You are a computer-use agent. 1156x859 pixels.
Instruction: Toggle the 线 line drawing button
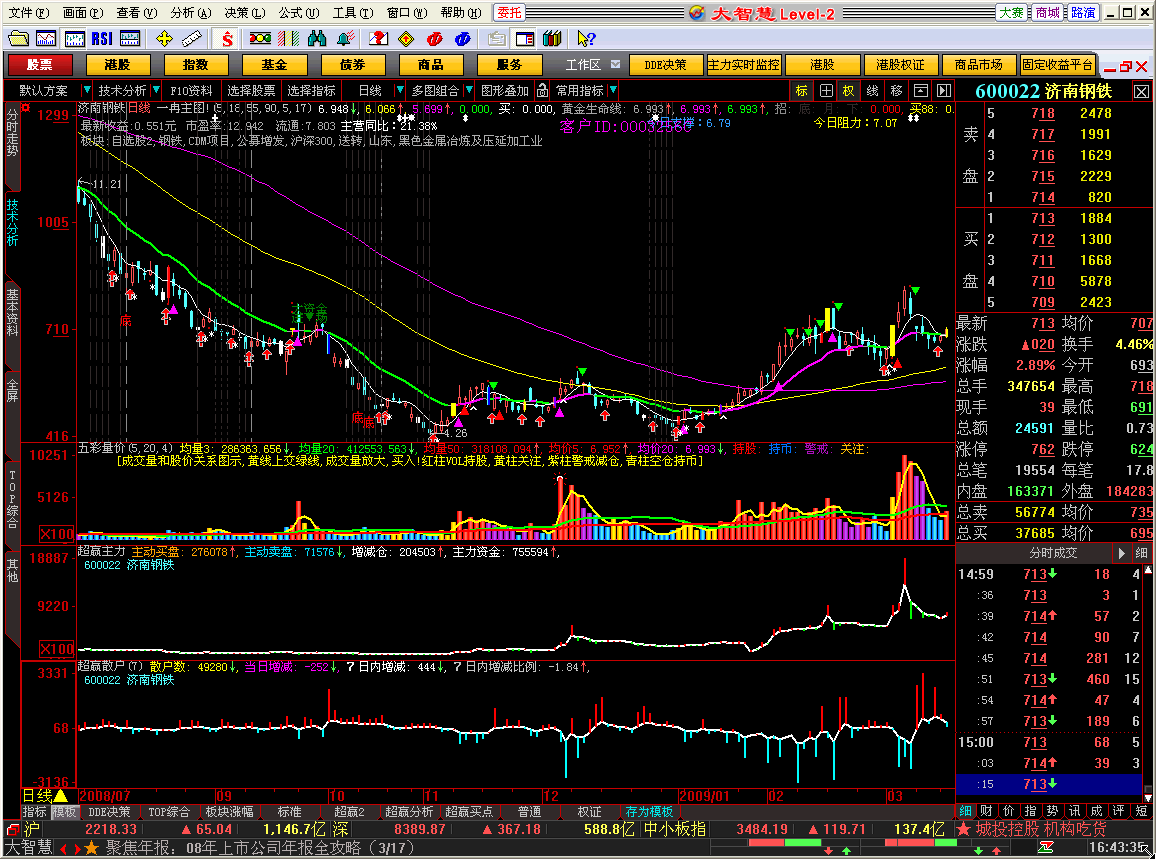873,91
